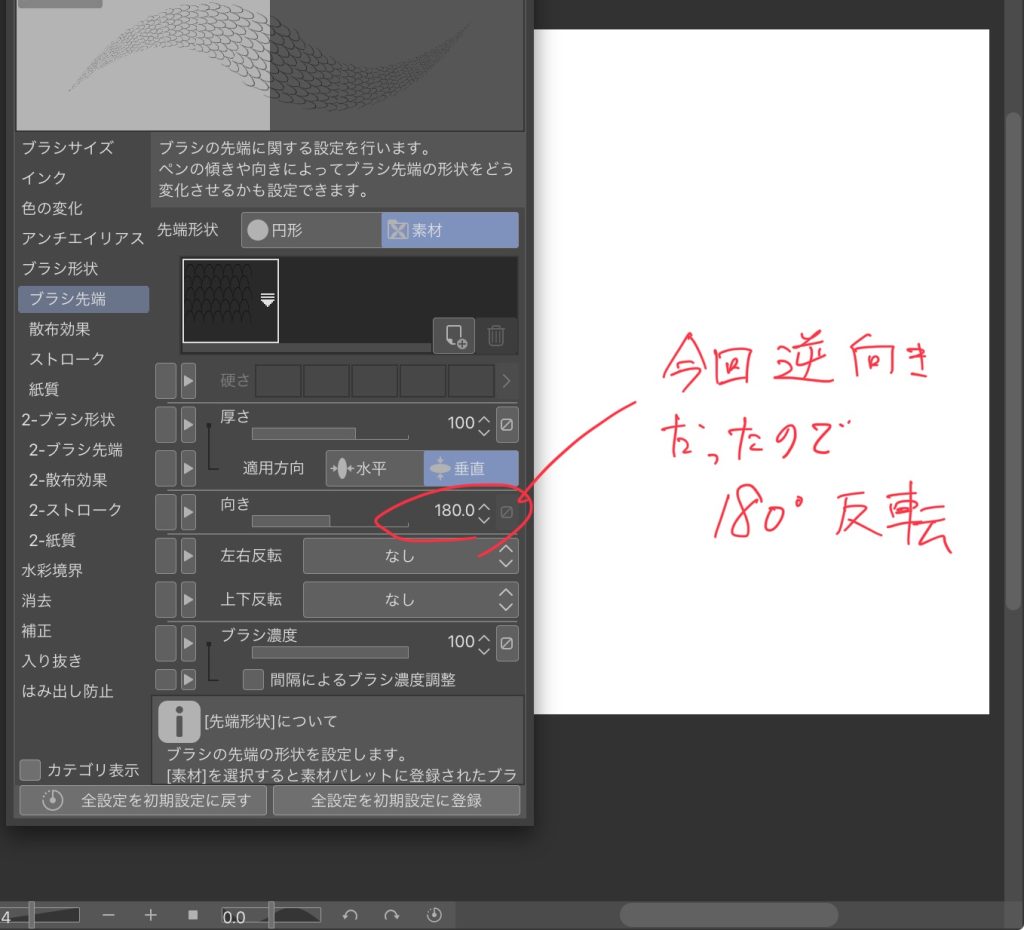Open the ブラシ濃度 dynamics settings icon
This screenshot has height=930, width=1024.
pos(506,642)
